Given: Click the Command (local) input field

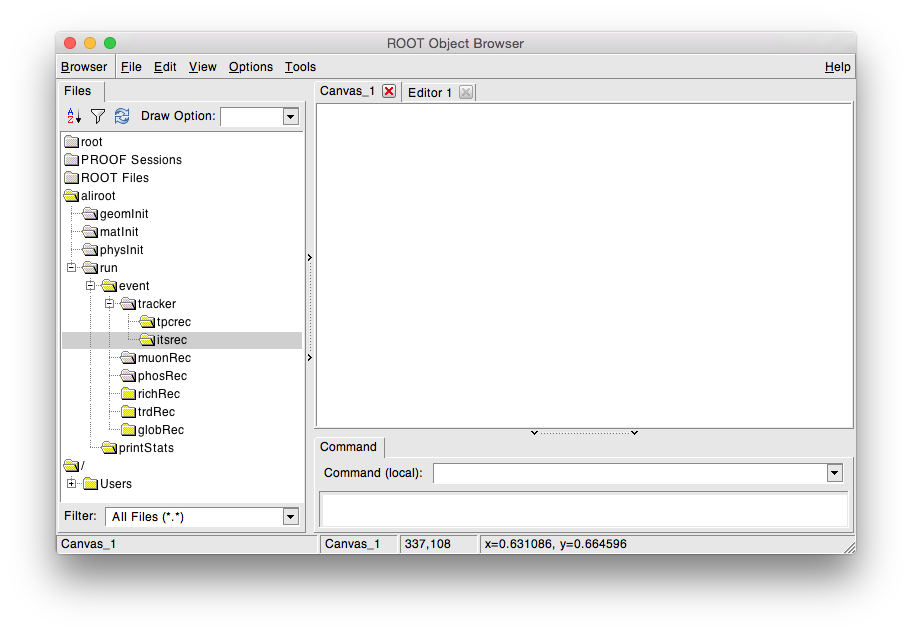Looking at the screenshot, I should coord(630,473).
